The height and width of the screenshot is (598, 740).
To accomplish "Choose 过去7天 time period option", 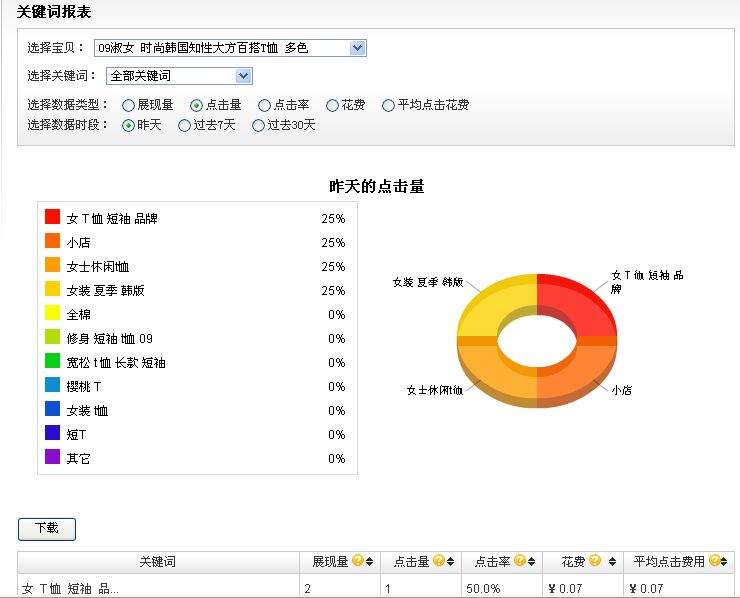I will coord(184,126).
